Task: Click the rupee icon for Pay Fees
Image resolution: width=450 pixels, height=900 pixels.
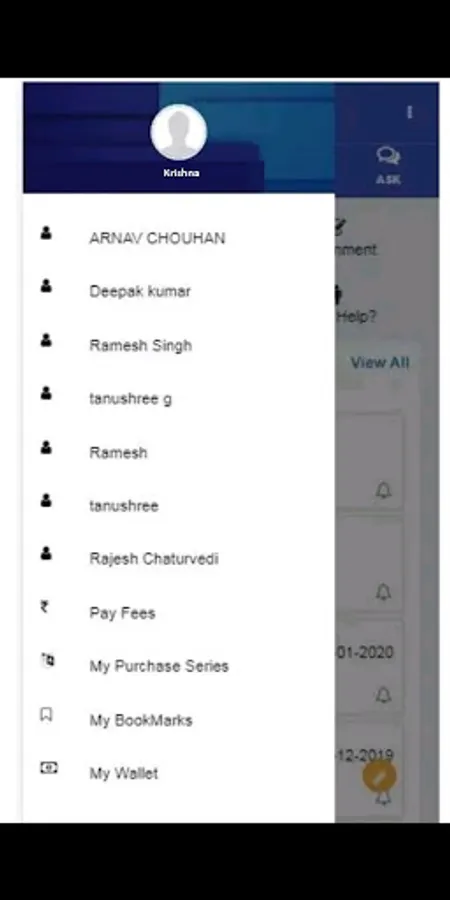Action: pyautogui.click(x=45, y=606)
